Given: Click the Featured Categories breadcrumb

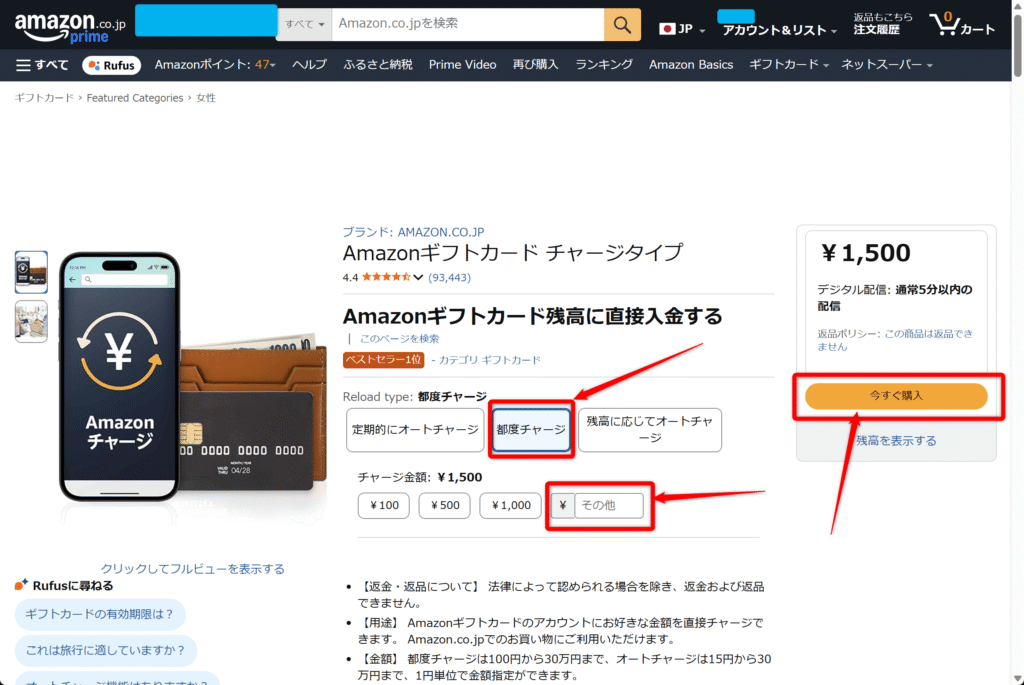Looking at the screenshot, I should [135, 98].
